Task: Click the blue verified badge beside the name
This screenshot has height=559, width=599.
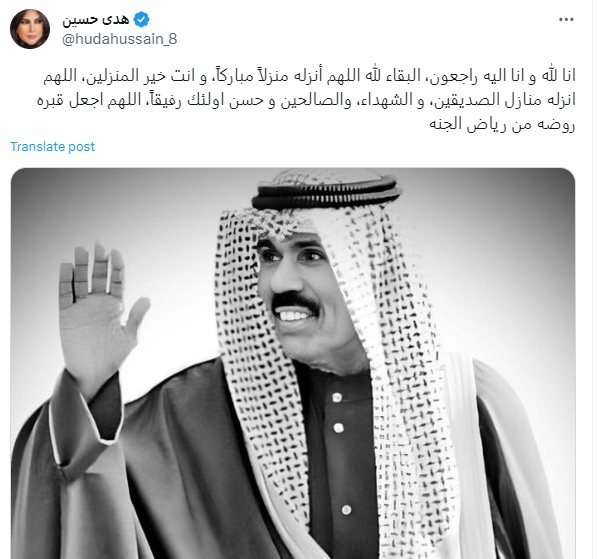Action: (141, 19)
